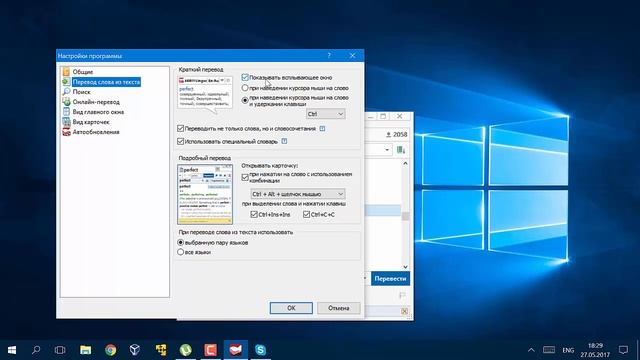
Task: Switch to ABBYY Lingvo taskbar icon
Action: pyautogui.click(x=236, y=350)
